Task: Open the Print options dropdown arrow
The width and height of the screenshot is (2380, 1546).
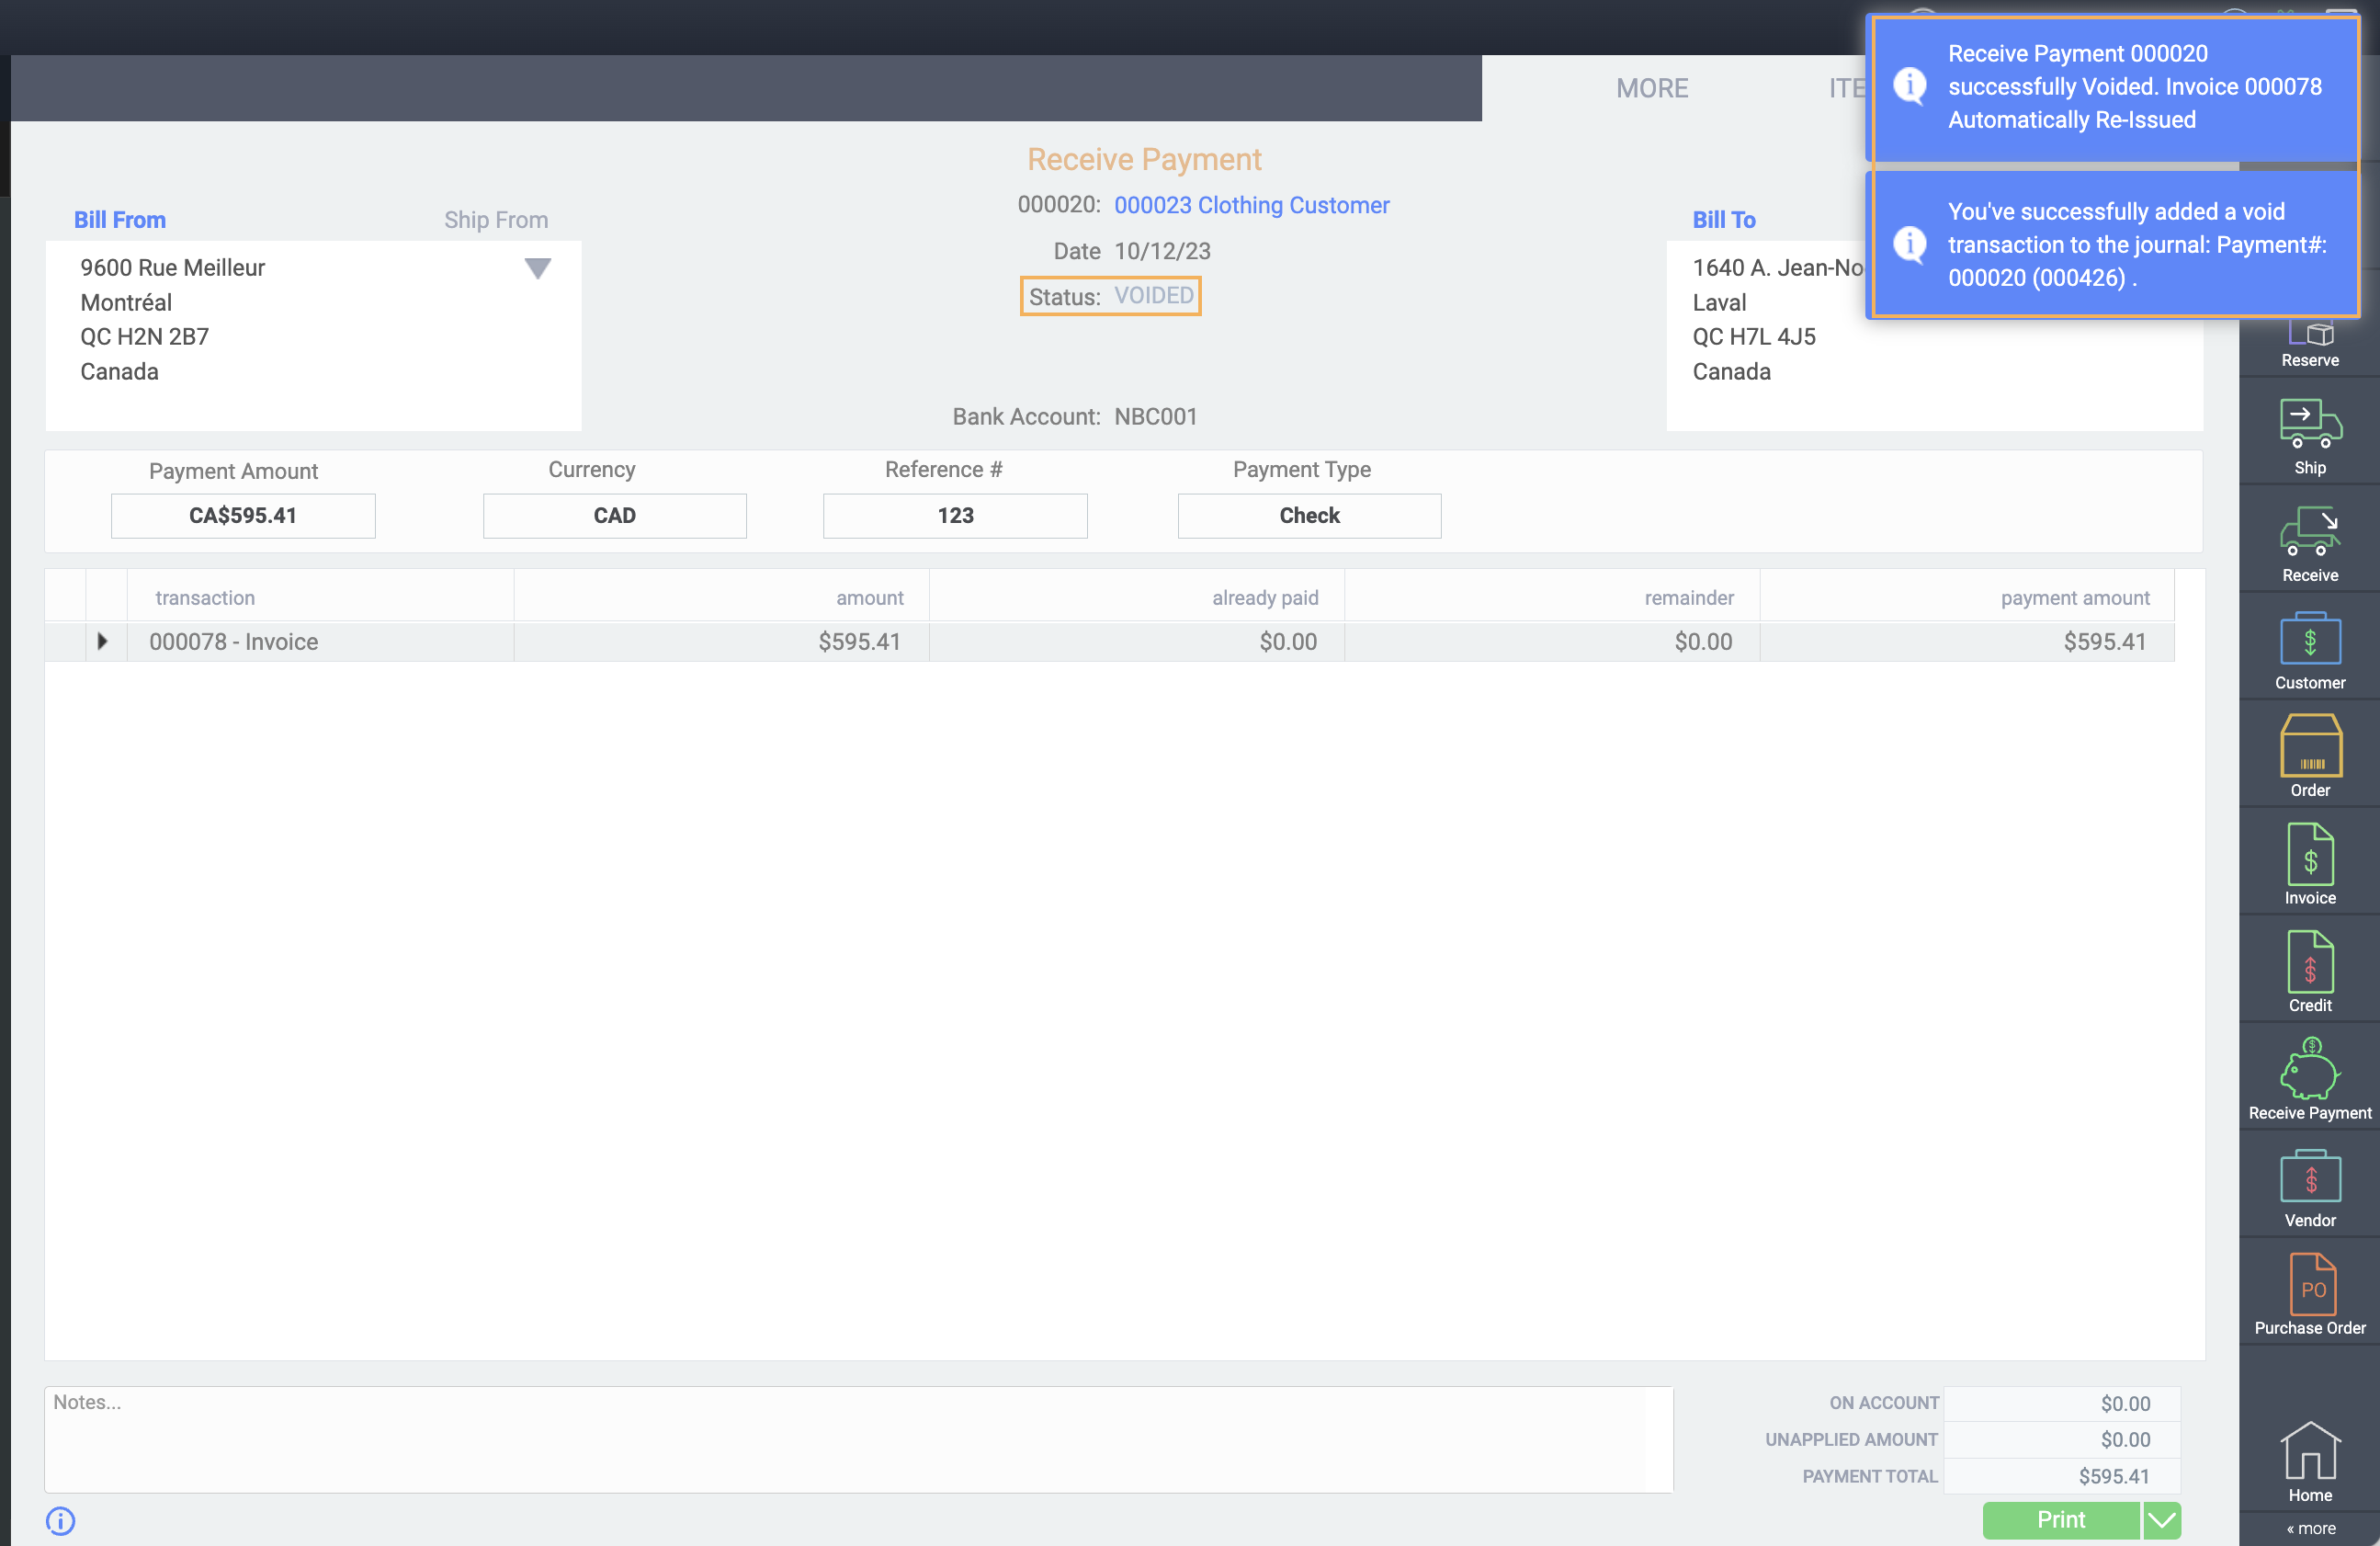Action: pos(2161,1520)
